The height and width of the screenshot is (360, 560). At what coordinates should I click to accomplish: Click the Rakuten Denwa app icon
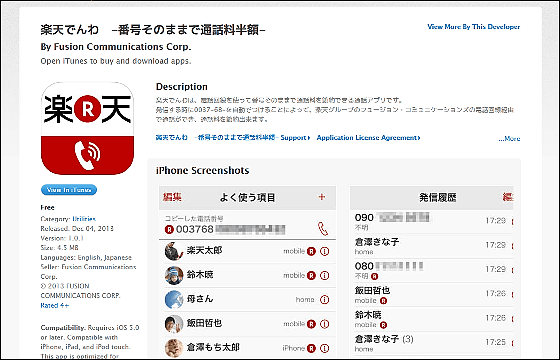88,129
